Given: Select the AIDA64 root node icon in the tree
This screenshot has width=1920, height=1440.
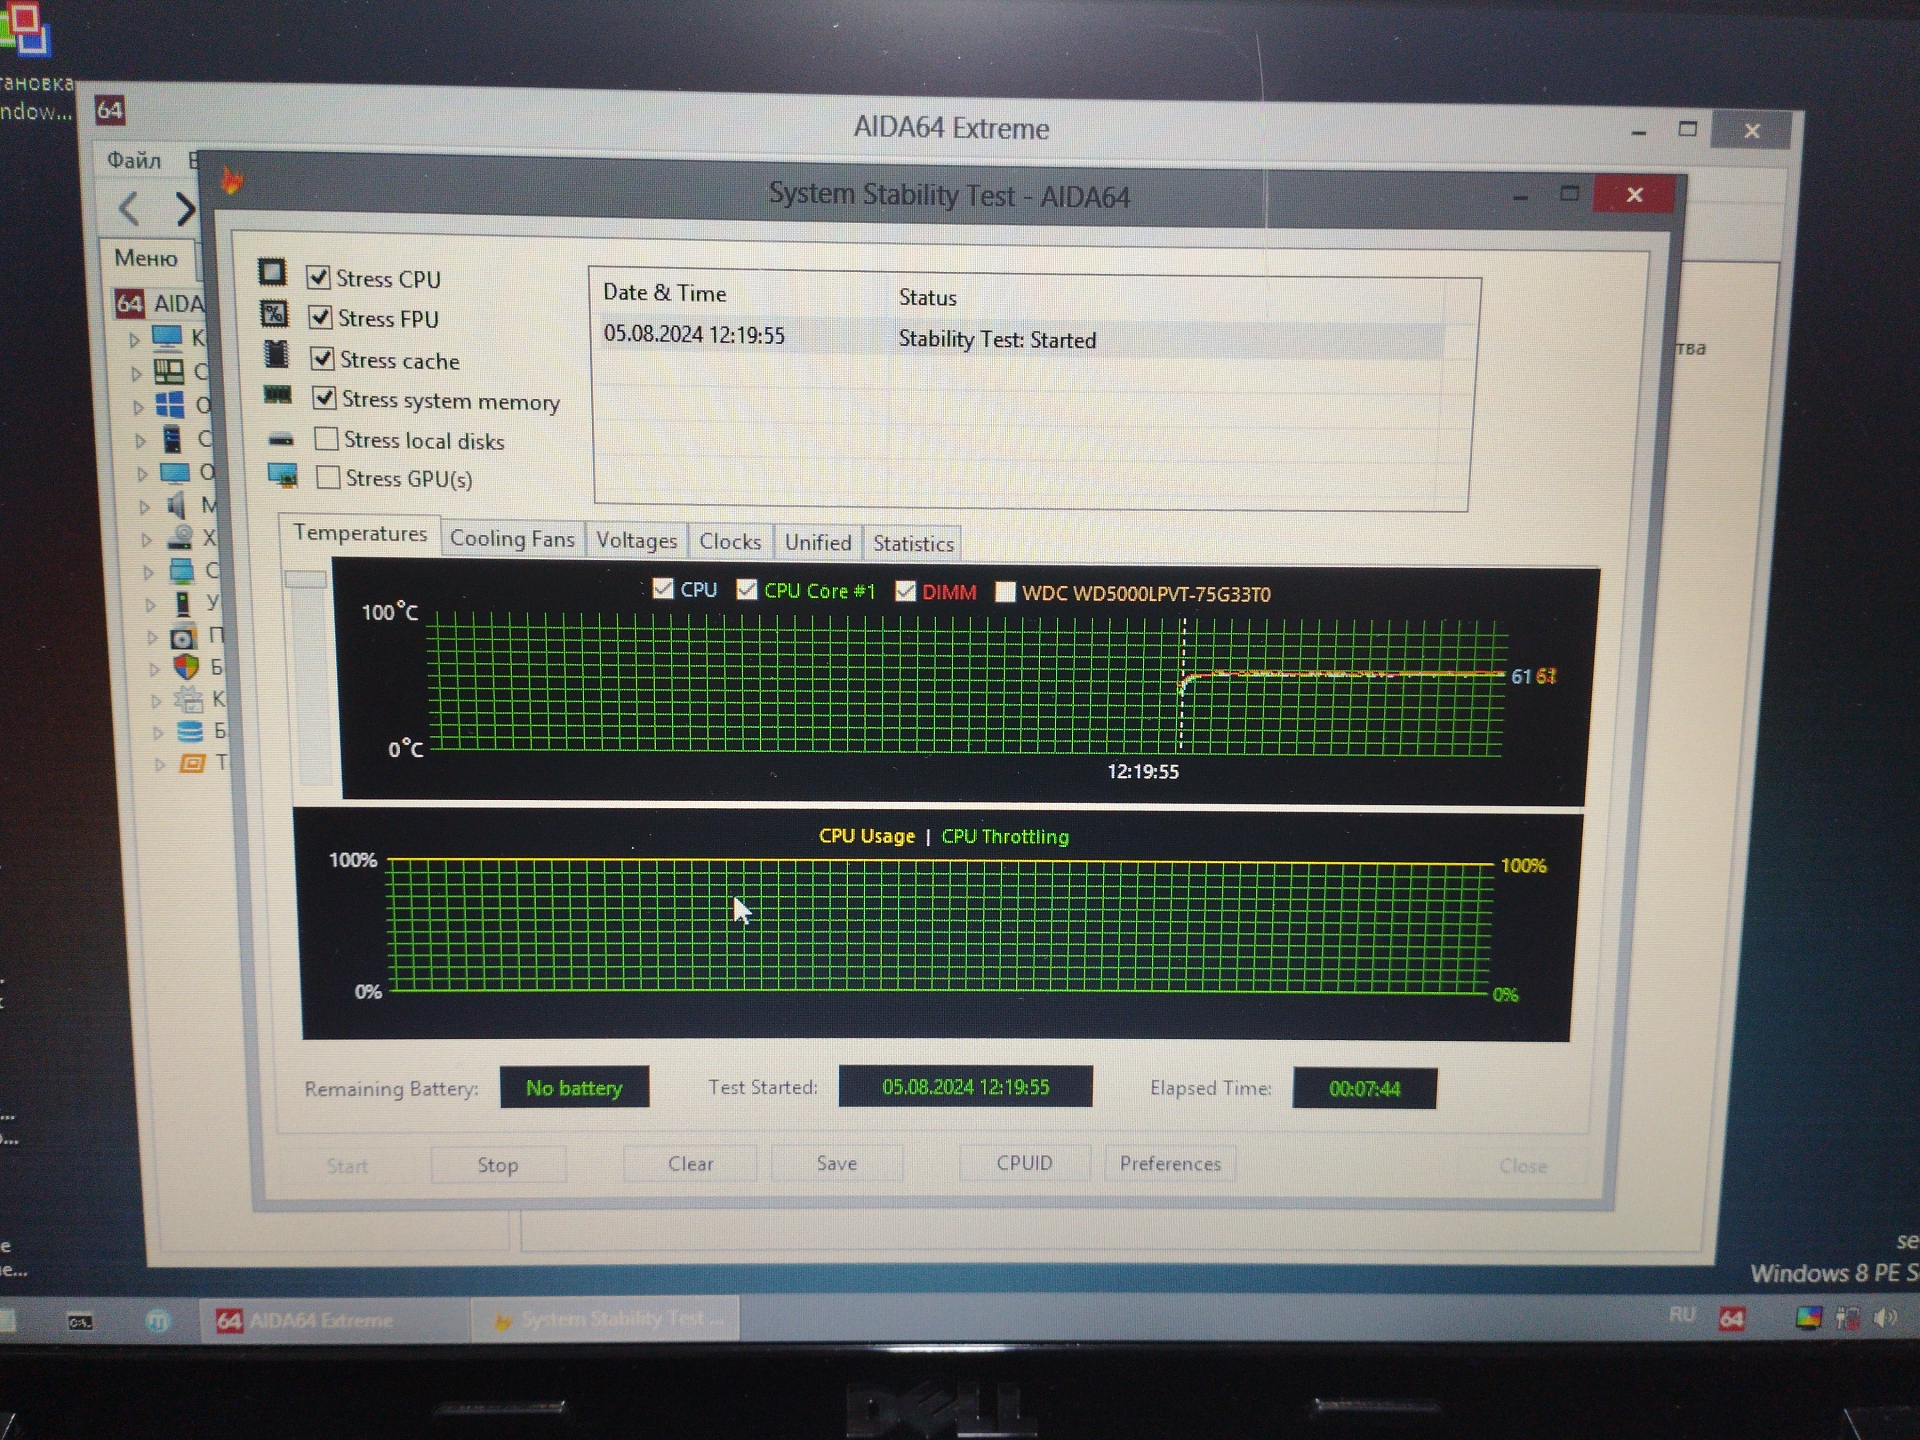Looking at the screenshot, I should pyautogui.click(x=130, y=303).
